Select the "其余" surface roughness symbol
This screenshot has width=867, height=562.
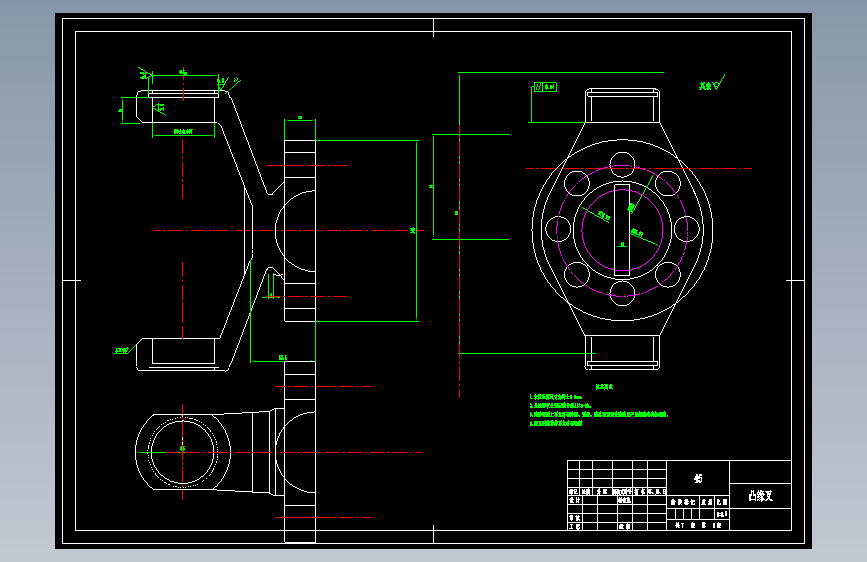tap(711, 84)
